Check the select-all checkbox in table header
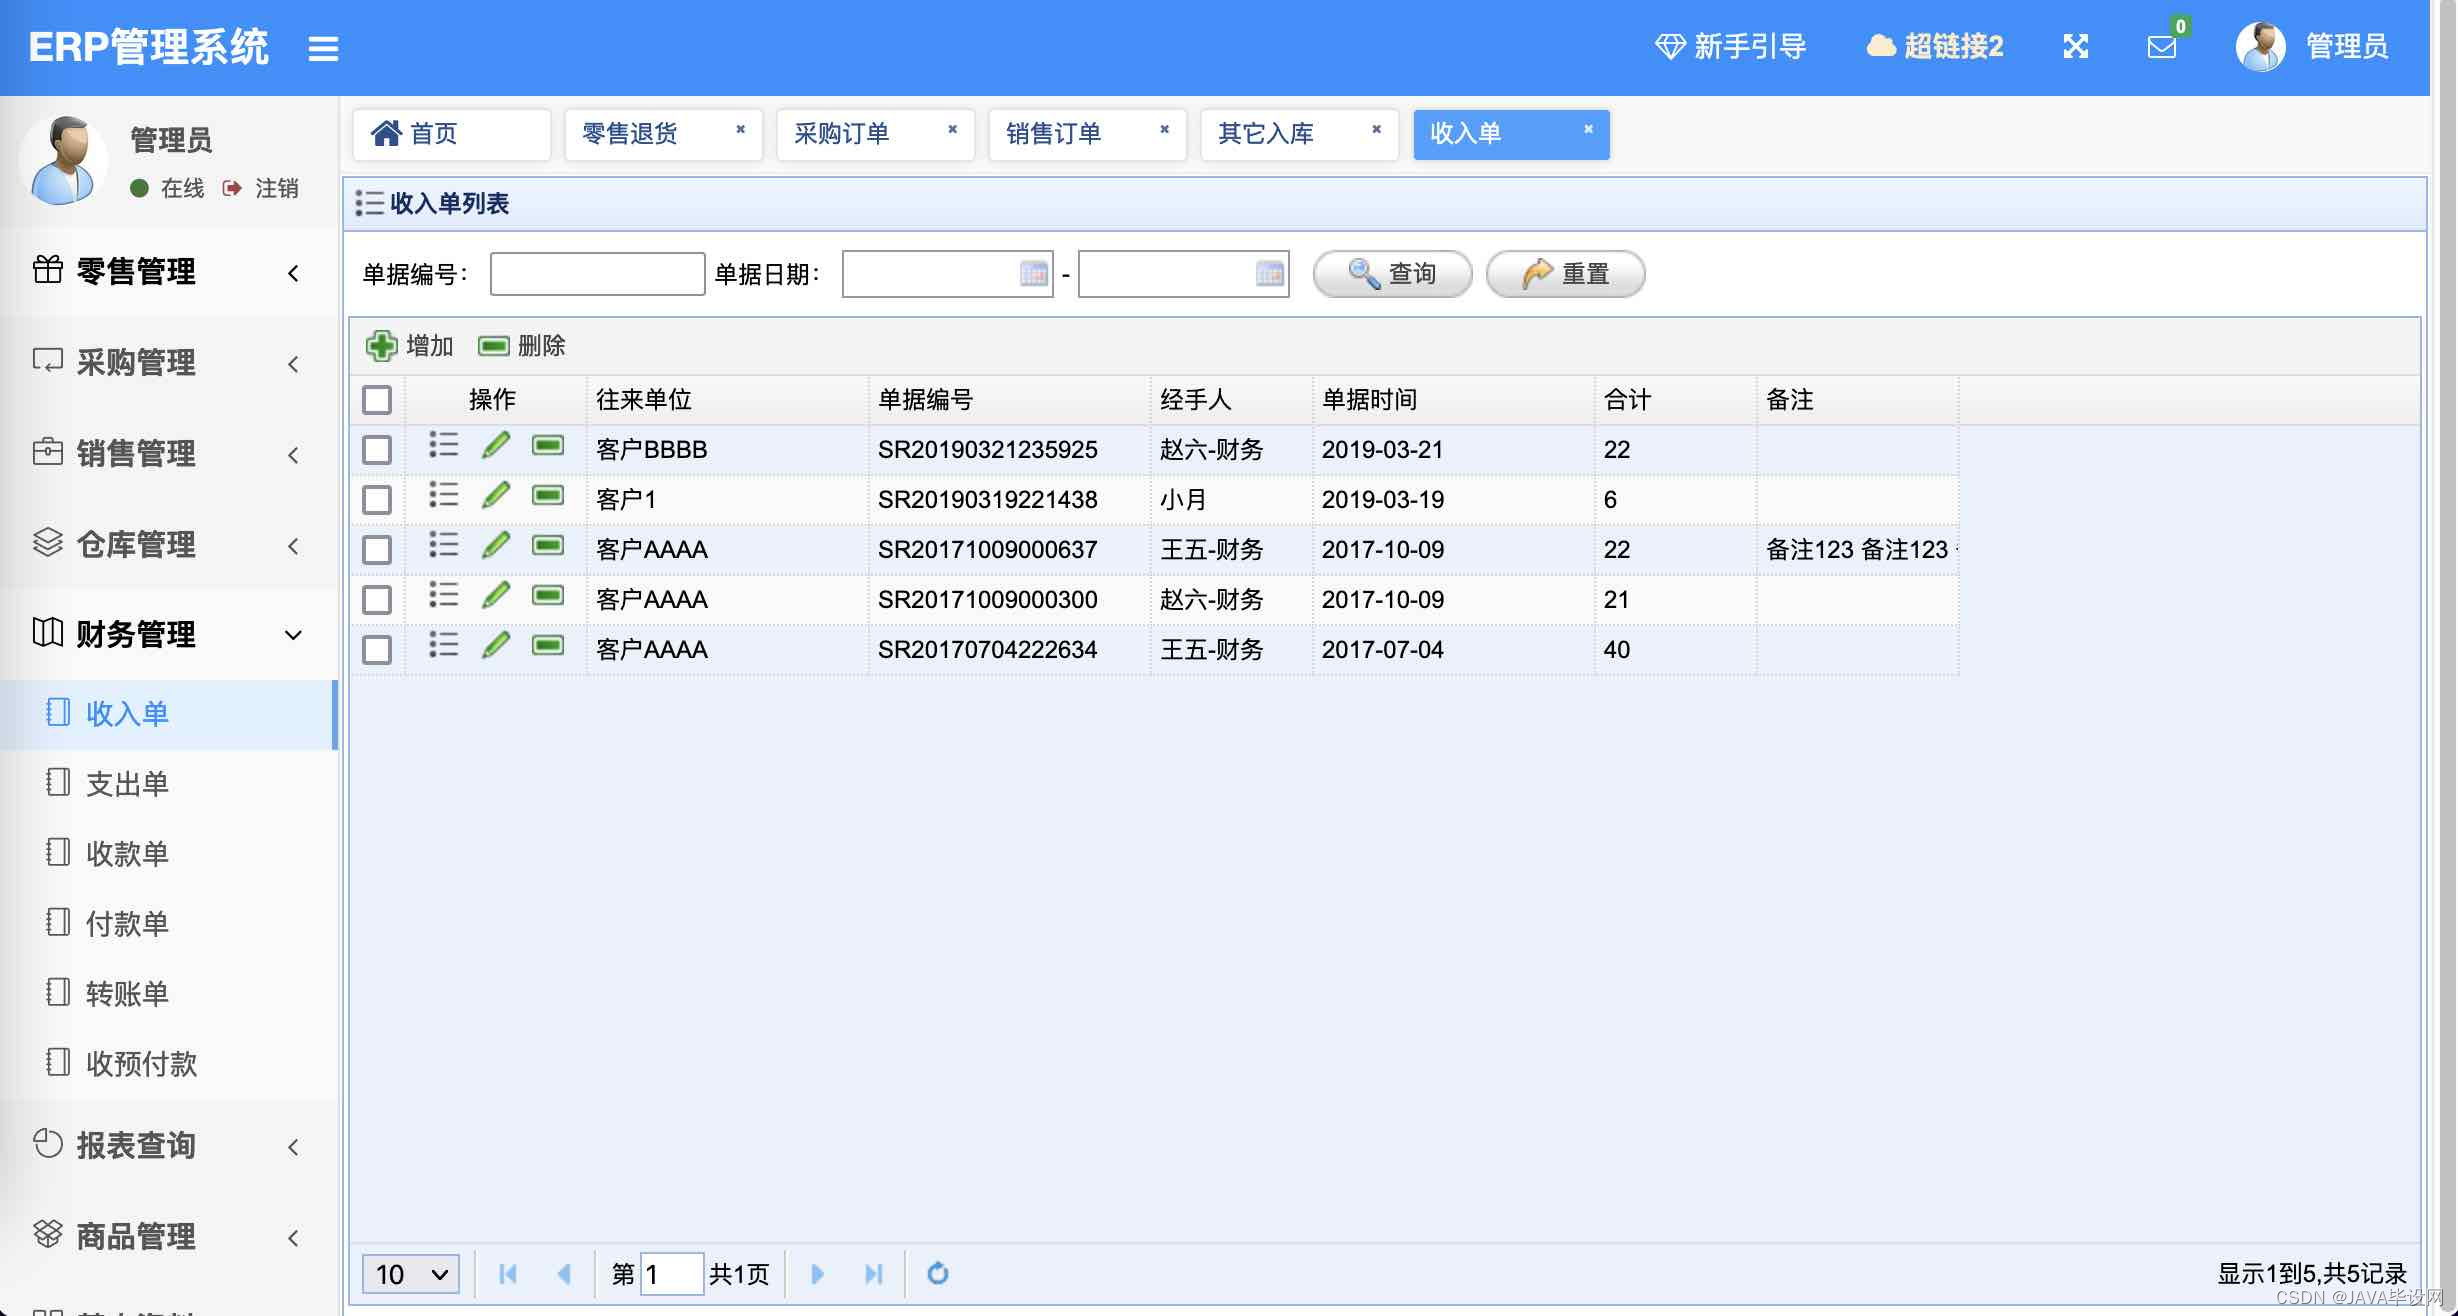The image size is (2458, 1316). (377, 400)
